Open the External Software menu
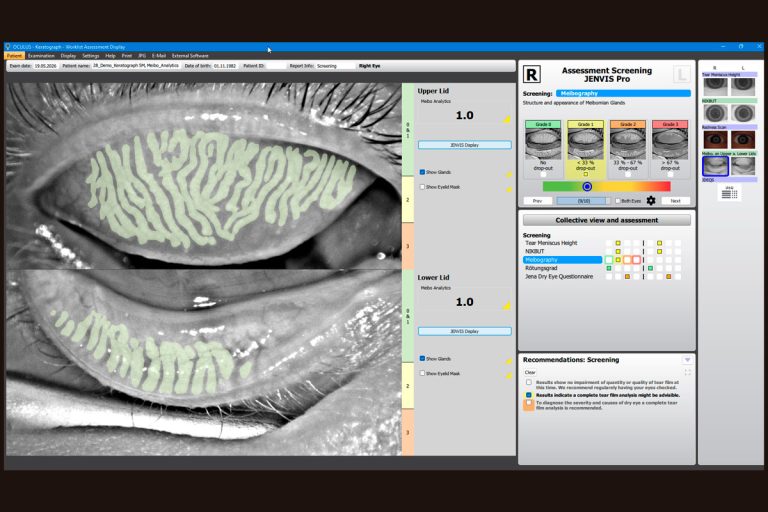Screen dimensions: 768x512 [190, 56]
